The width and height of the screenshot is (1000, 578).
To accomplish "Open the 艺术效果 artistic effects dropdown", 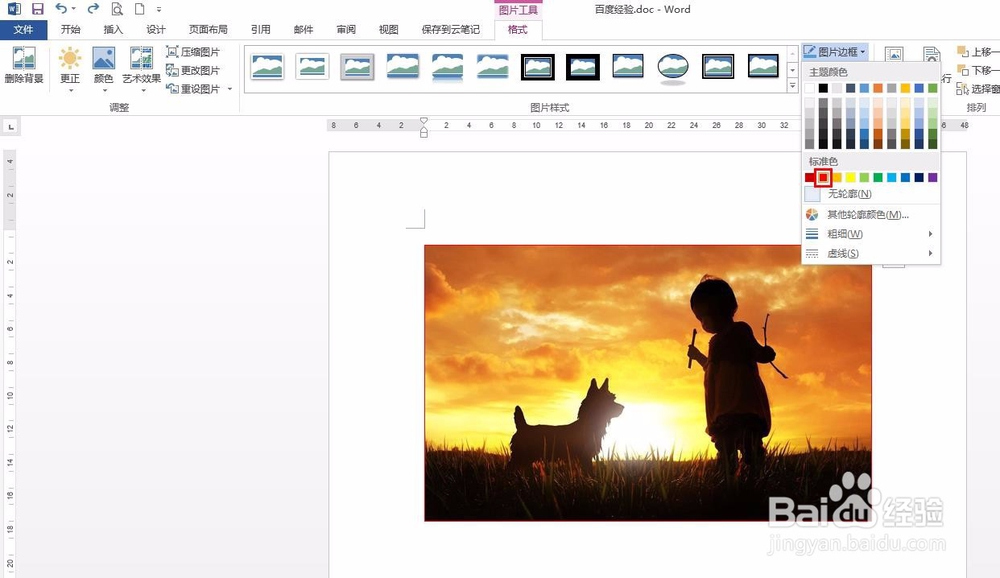I will click(x=141, y=69).
